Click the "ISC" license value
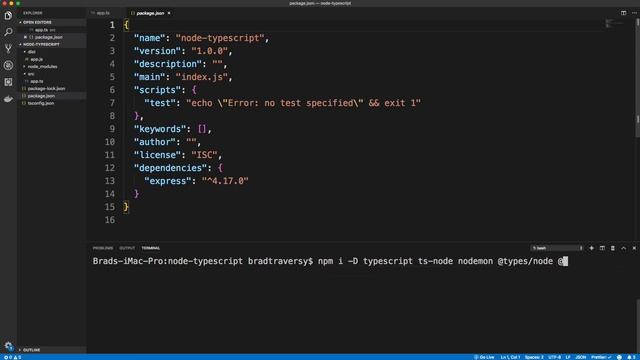This screenshot has width=640, height=360. 204,155
